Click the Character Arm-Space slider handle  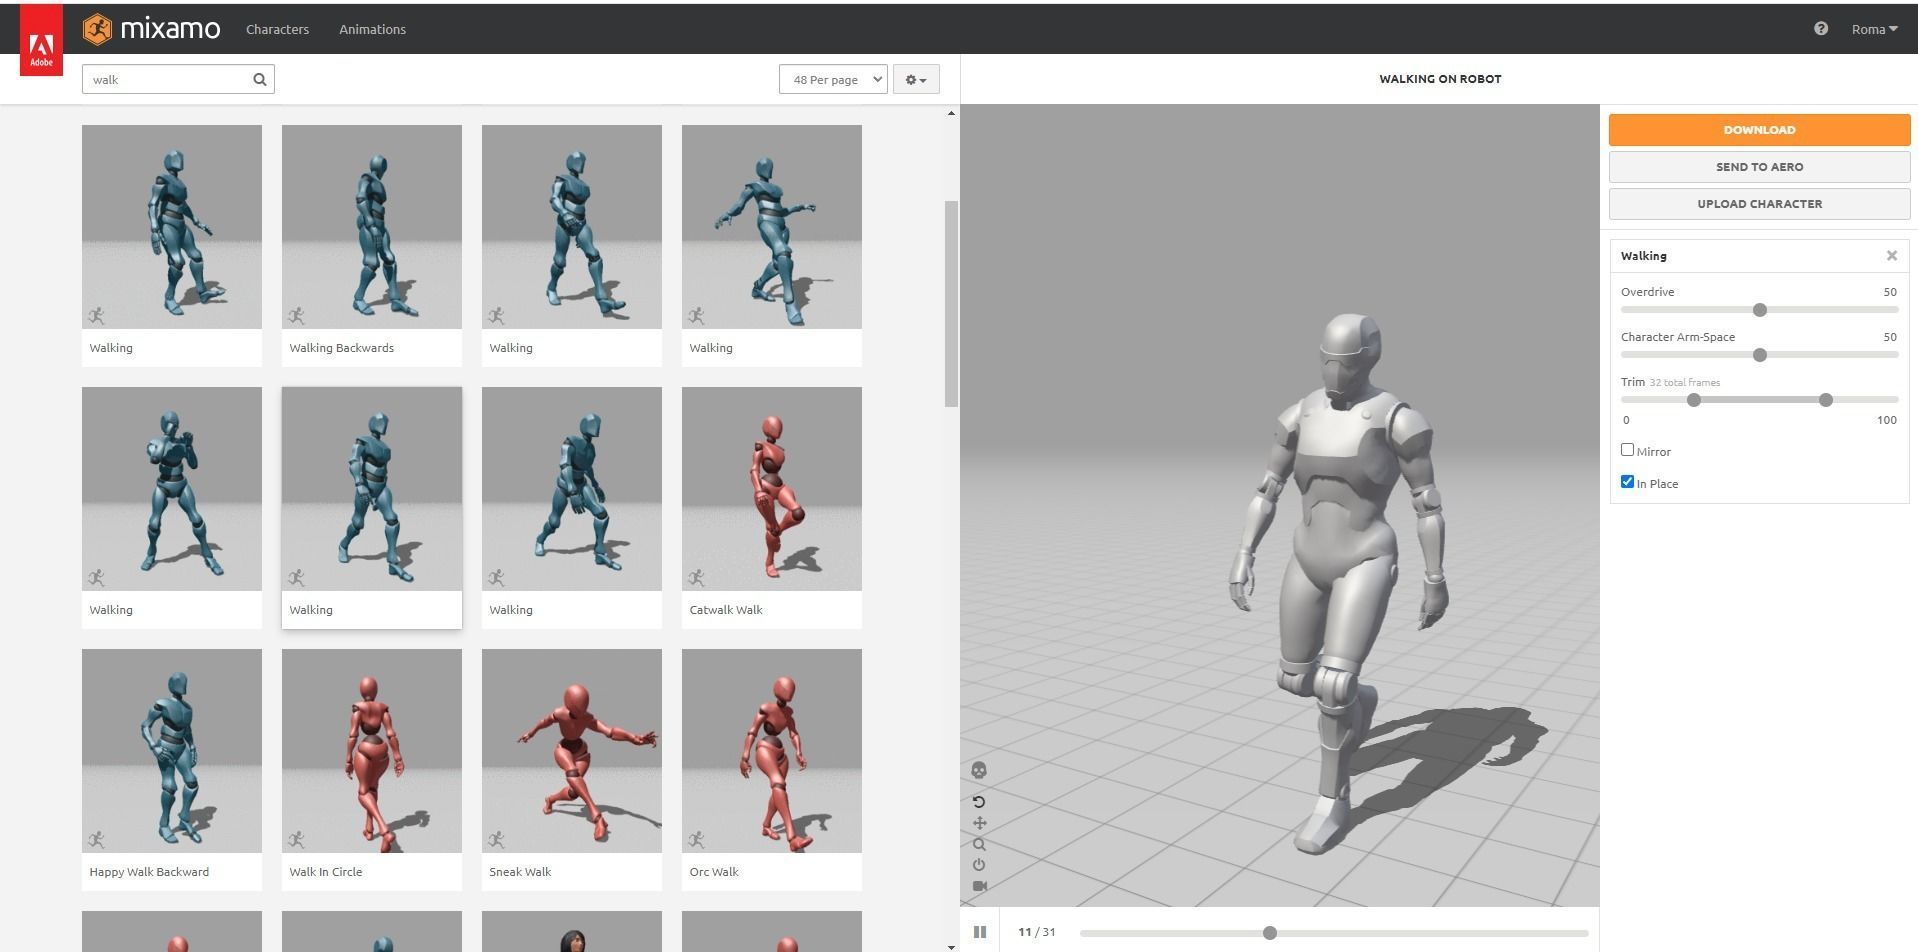click(1760, 355)
